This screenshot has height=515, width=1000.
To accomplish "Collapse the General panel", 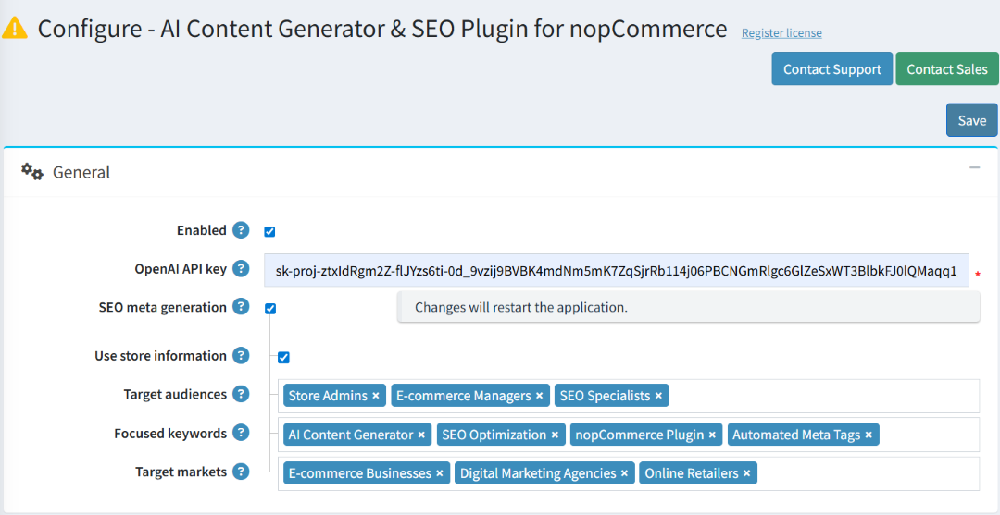I will (x=974, y=167).
